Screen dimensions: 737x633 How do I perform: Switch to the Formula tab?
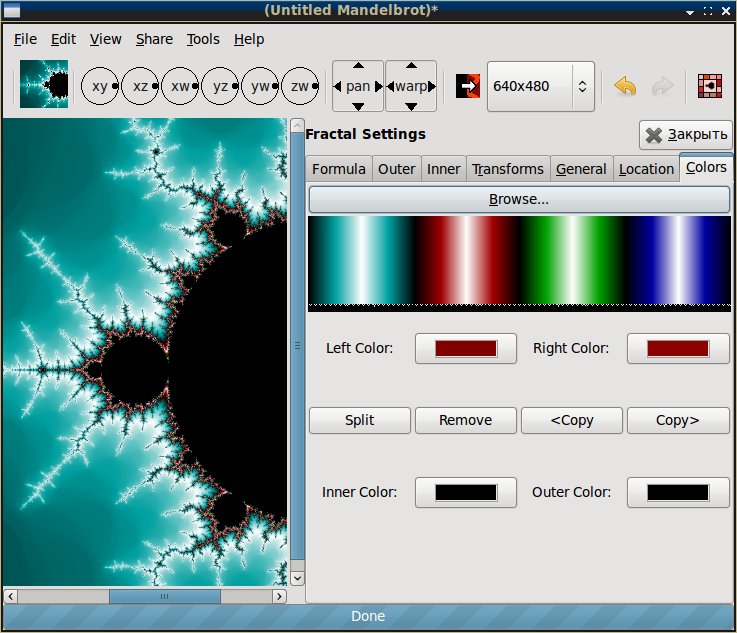(339, 169)
